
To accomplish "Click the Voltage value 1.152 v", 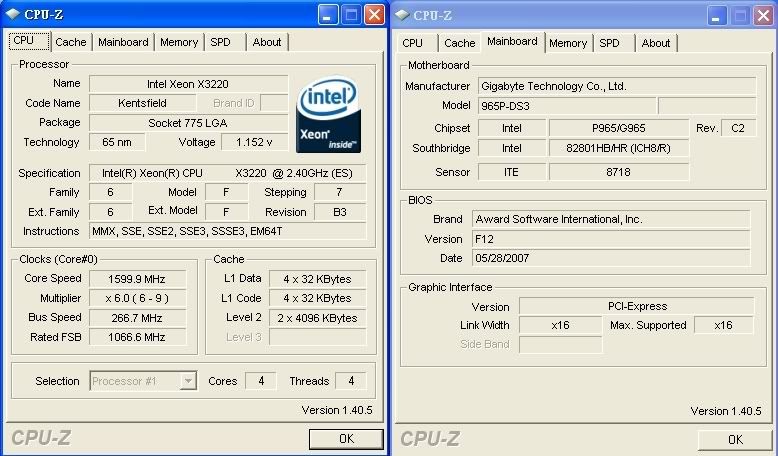I will coord(254,142).
